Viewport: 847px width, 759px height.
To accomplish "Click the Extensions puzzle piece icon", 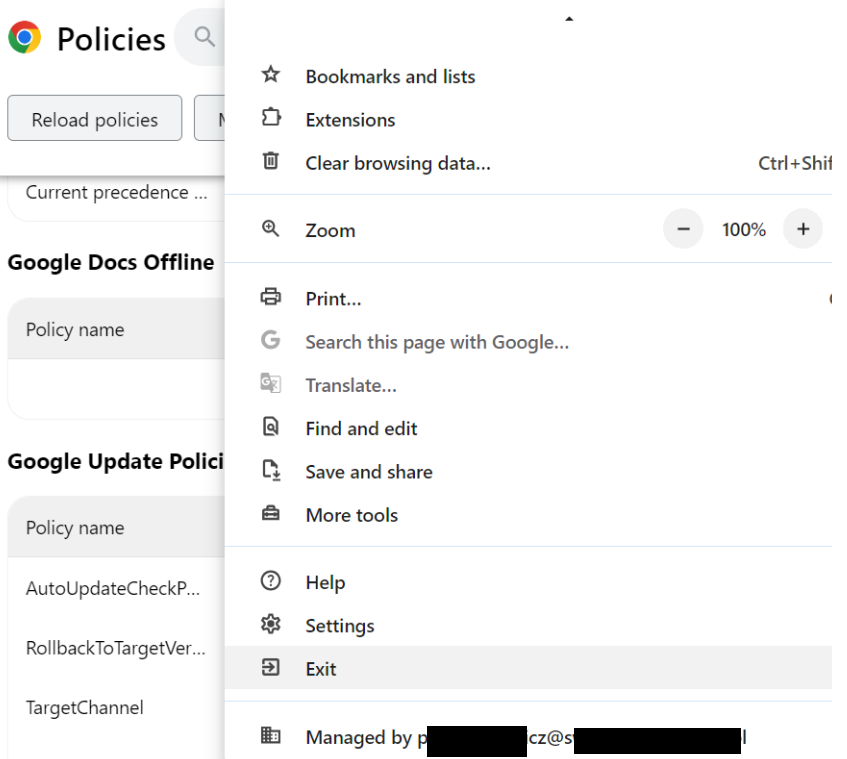I will coord(271,117).
